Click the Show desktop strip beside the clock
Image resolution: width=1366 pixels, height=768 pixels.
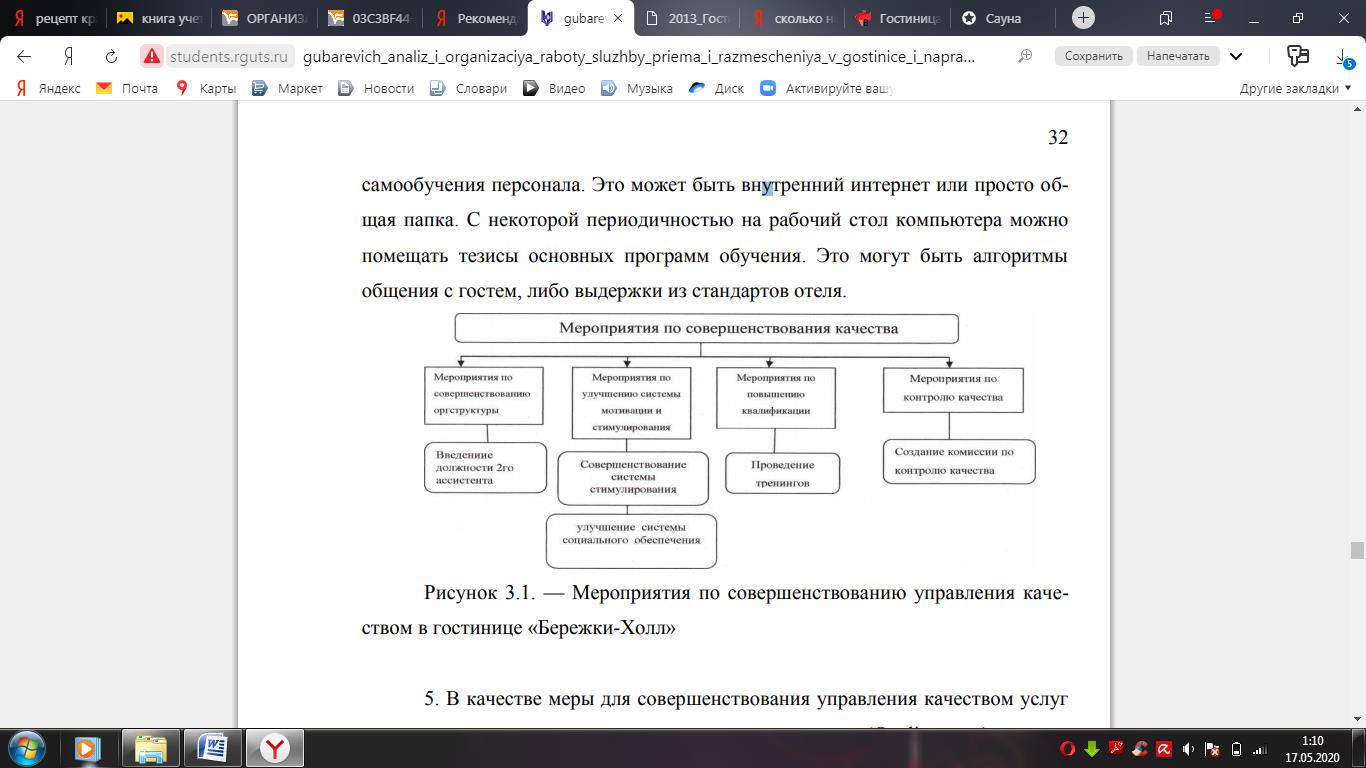(1360, 749)
